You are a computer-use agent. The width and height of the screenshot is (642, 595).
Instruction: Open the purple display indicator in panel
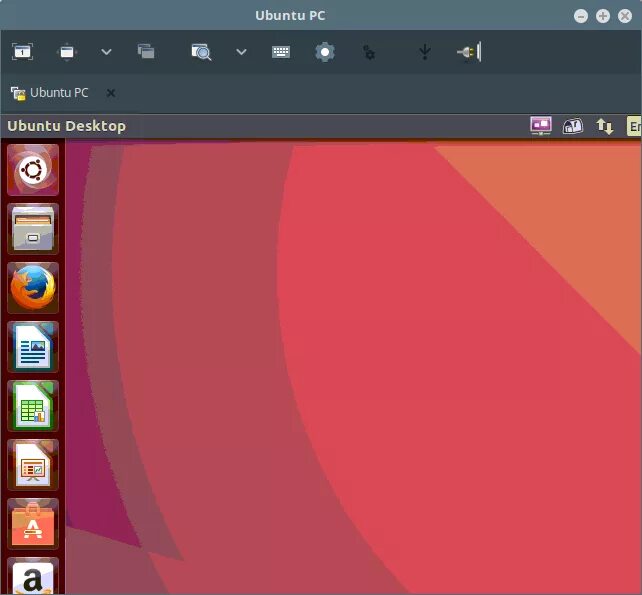pos(540,126)
